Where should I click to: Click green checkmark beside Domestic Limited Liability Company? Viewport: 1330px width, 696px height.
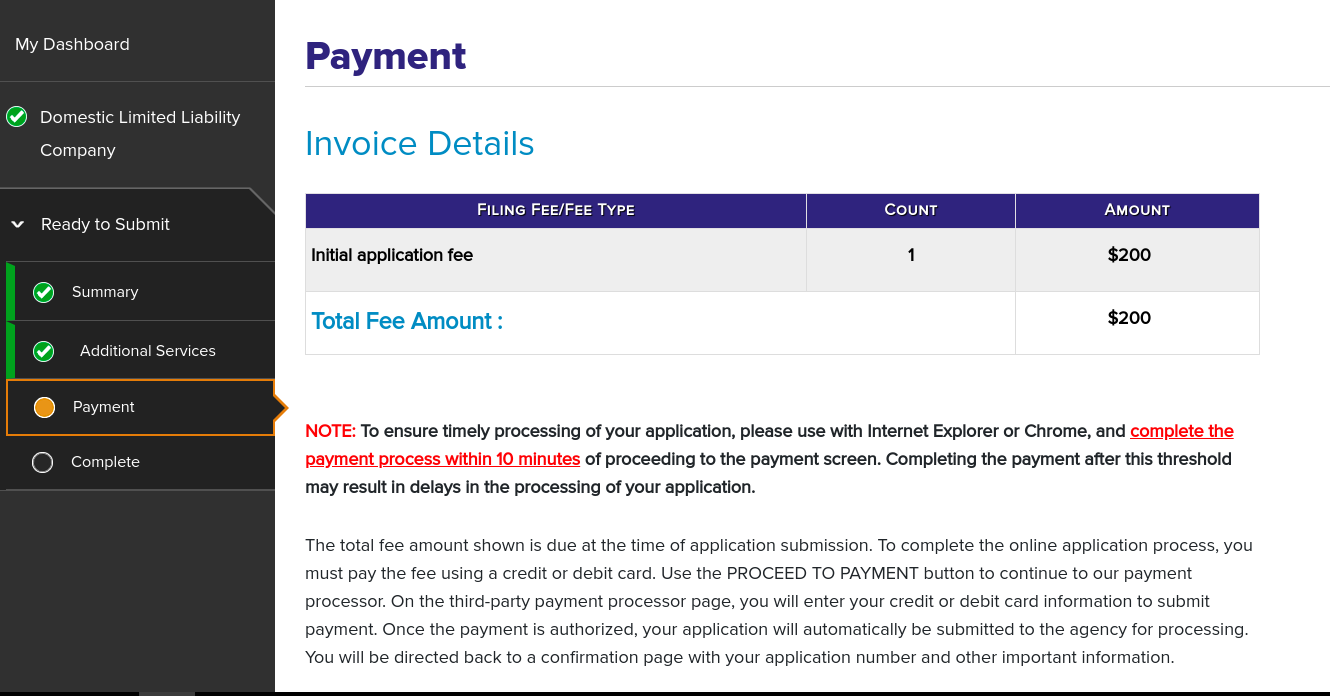17,117
